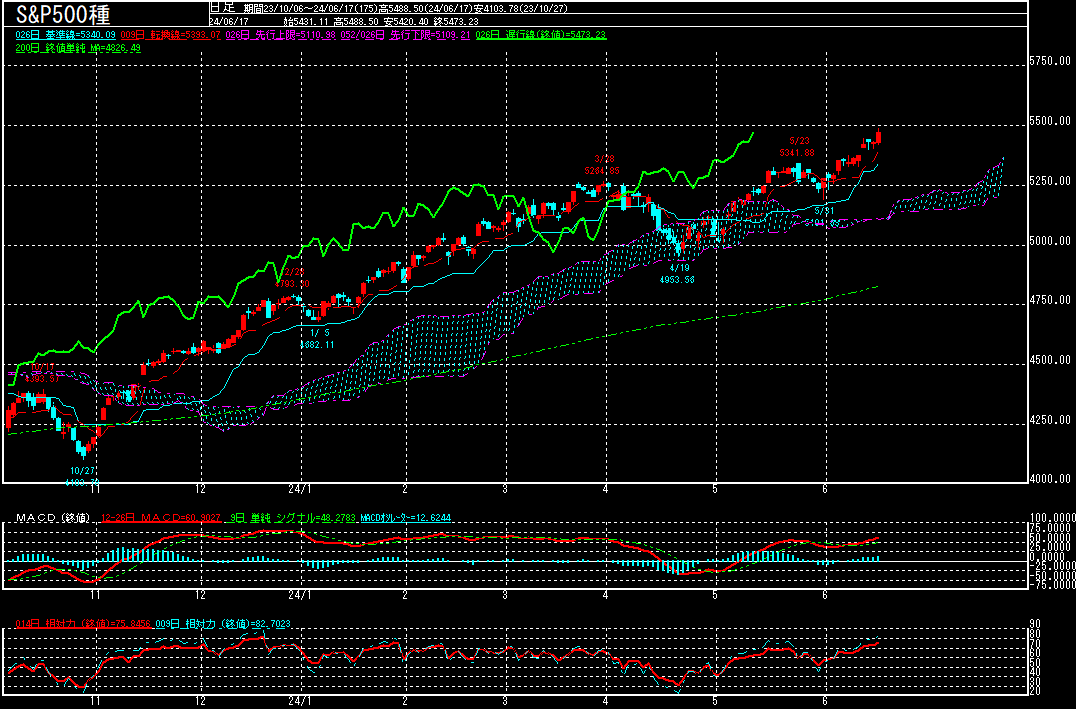Screen dimensions: 1076x709
Task: Click month label 4 under the MACD panel
Action: (x=605, y=595)
